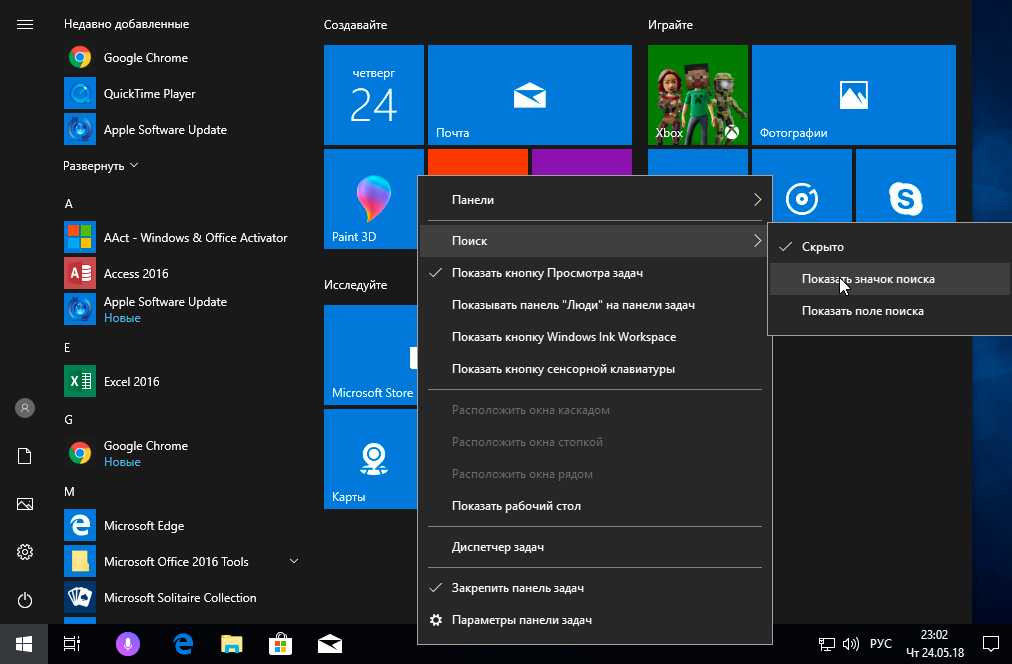Select Показать поле поиска option
This screenshot has height=664, width=1012.
coord(889,311)
